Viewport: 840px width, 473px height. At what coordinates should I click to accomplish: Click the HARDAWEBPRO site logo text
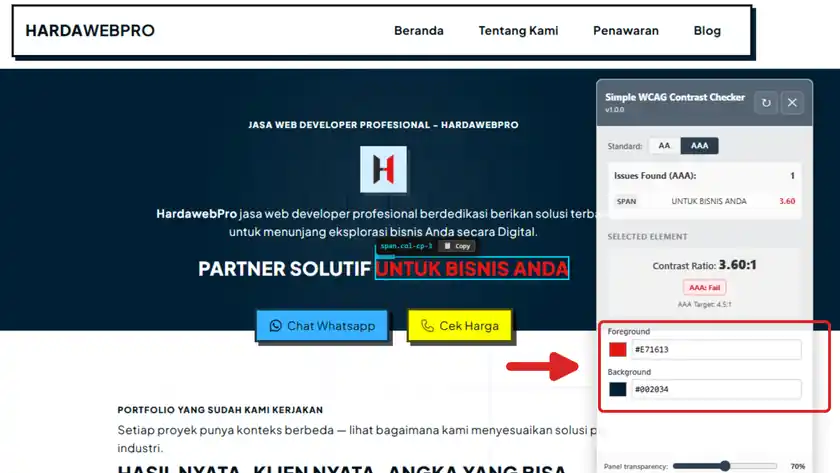click(90, 31)
